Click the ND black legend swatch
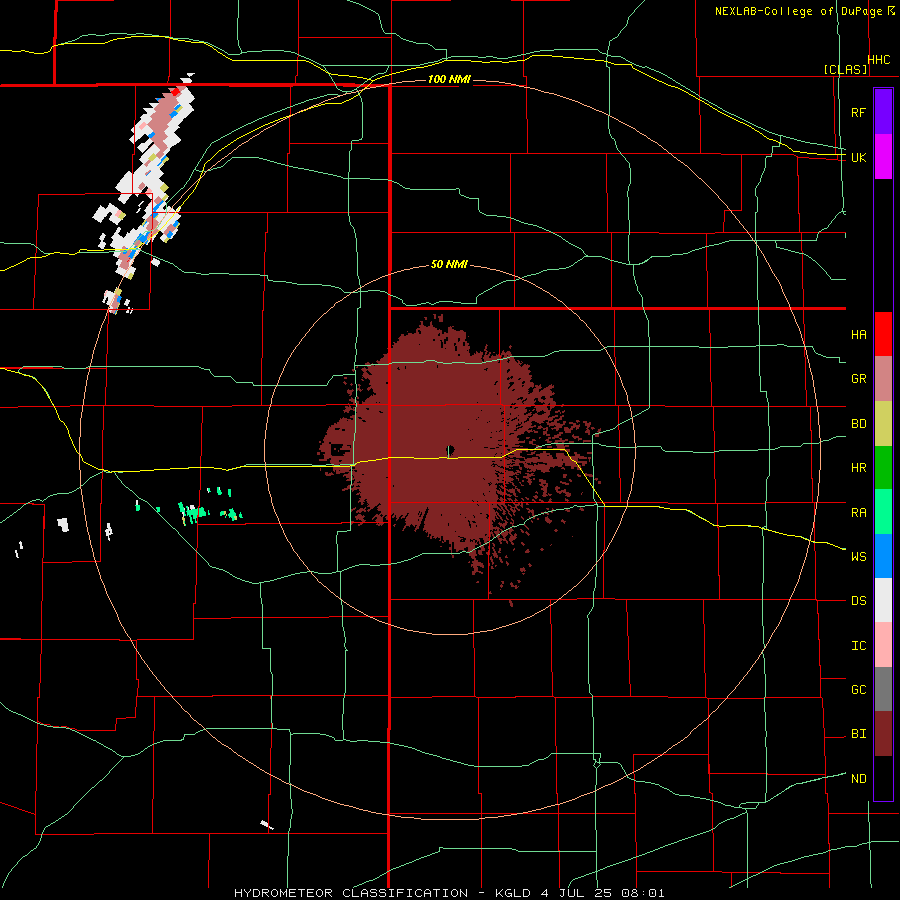The height and width of the screenshot is (900, 900). click(883, 778)
